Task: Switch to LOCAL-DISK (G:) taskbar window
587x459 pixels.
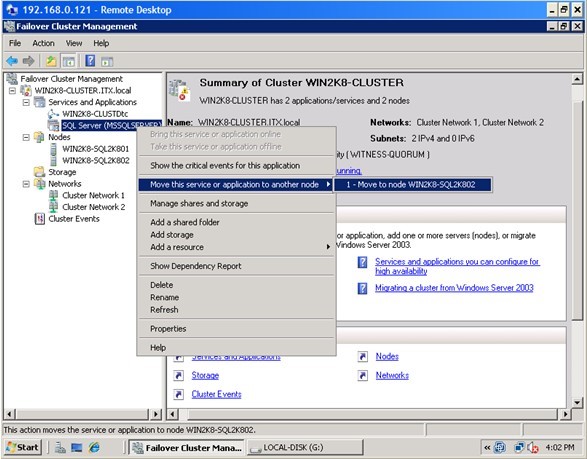Action: pyautogui.click(x=304, y=447)
